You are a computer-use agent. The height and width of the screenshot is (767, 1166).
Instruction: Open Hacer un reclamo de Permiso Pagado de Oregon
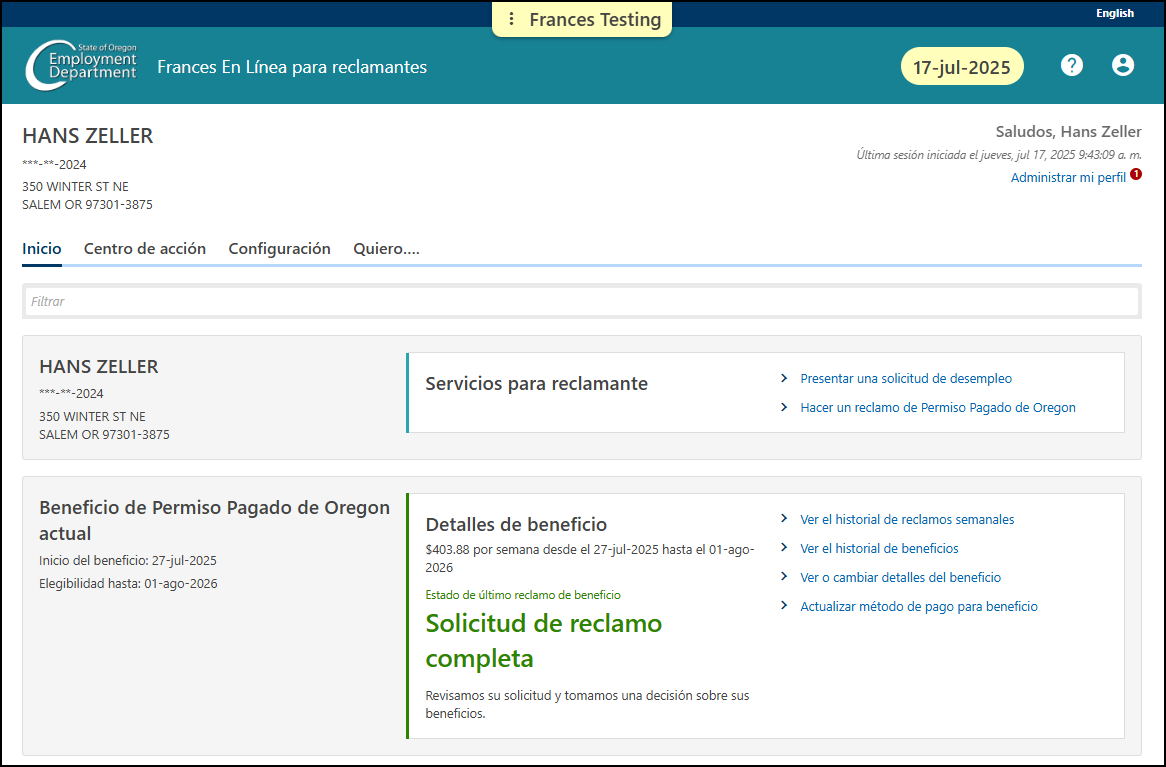[938, 408]
